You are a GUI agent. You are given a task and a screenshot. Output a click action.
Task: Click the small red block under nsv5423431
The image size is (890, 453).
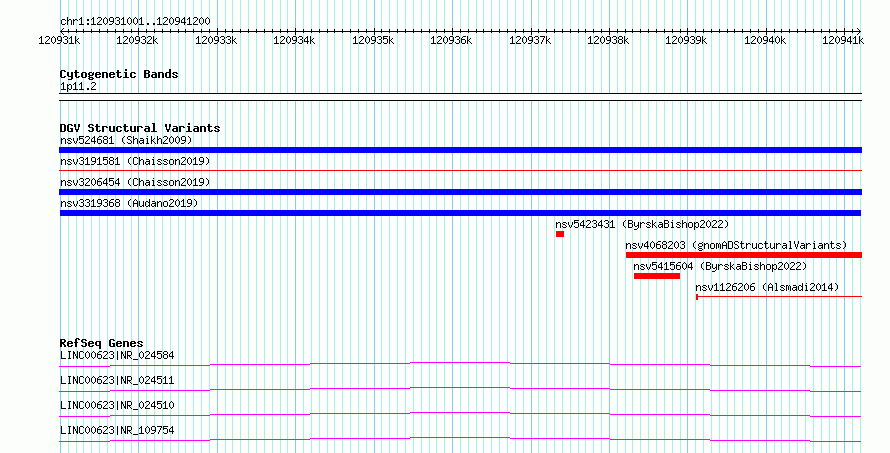coord(560,234)
